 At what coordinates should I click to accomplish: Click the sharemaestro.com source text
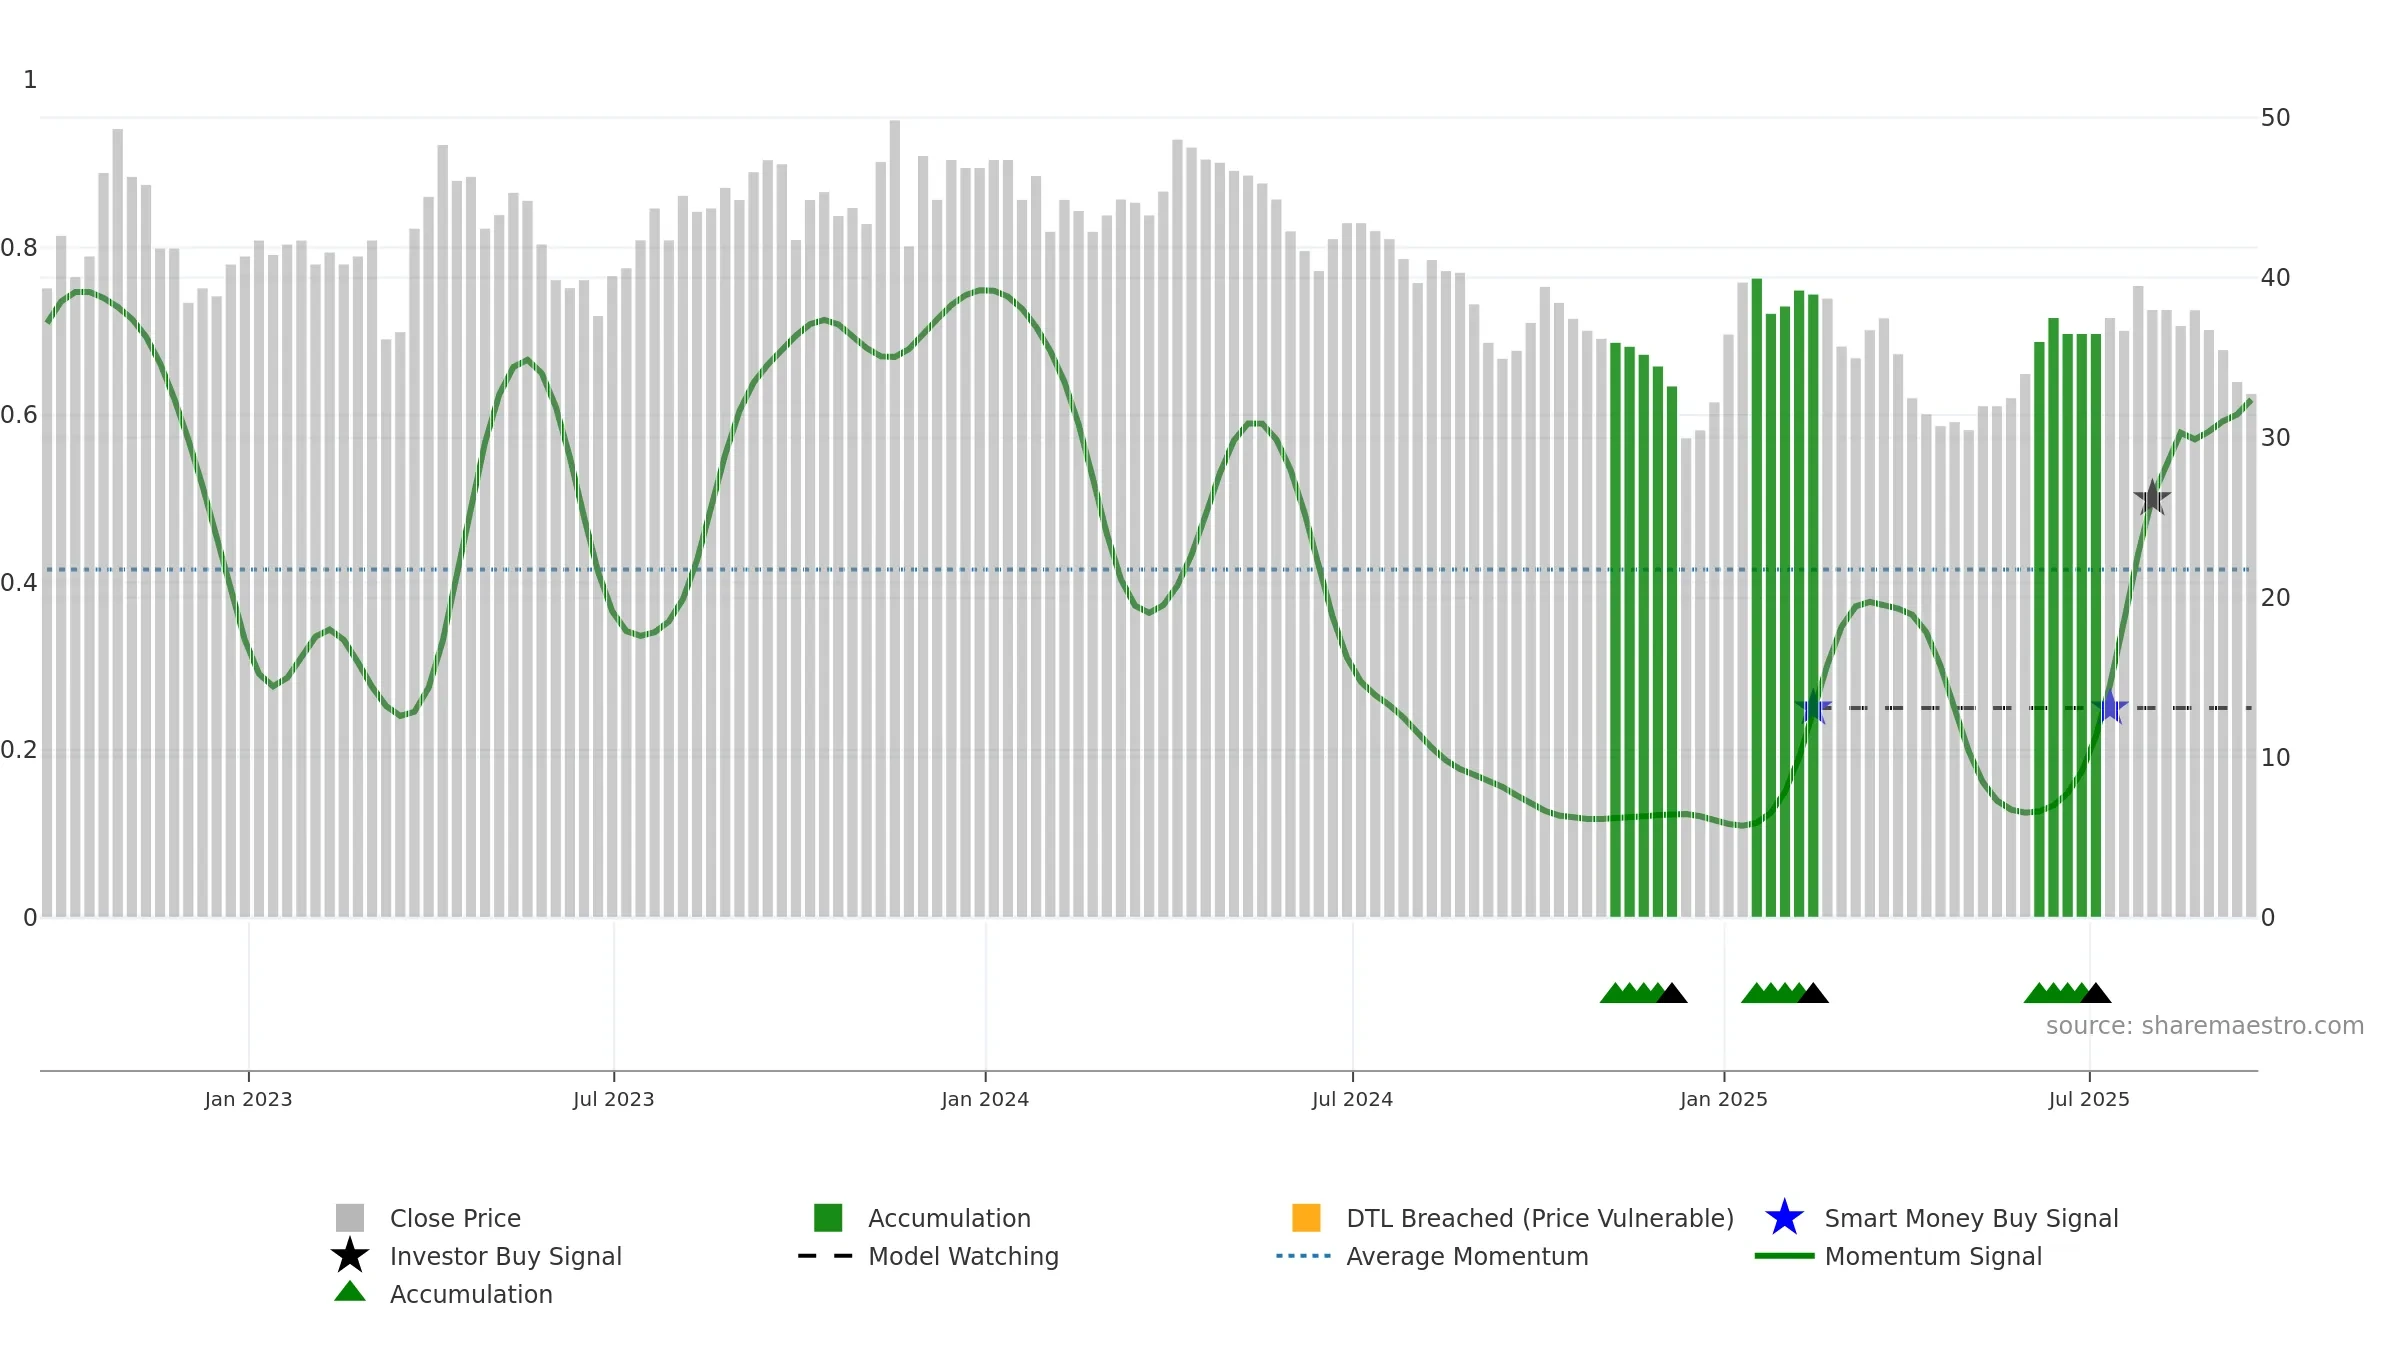(x=2205, y=1026)
